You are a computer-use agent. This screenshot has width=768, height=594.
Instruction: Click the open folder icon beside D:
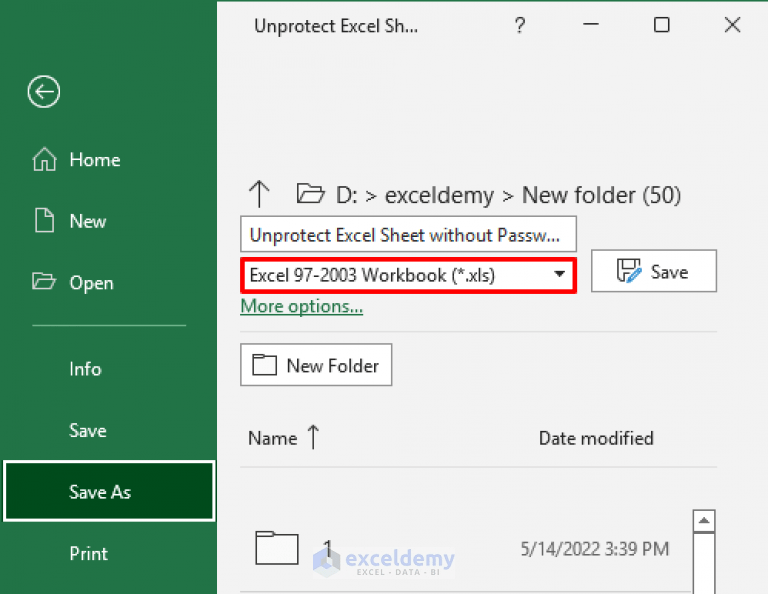coord(311,193)
